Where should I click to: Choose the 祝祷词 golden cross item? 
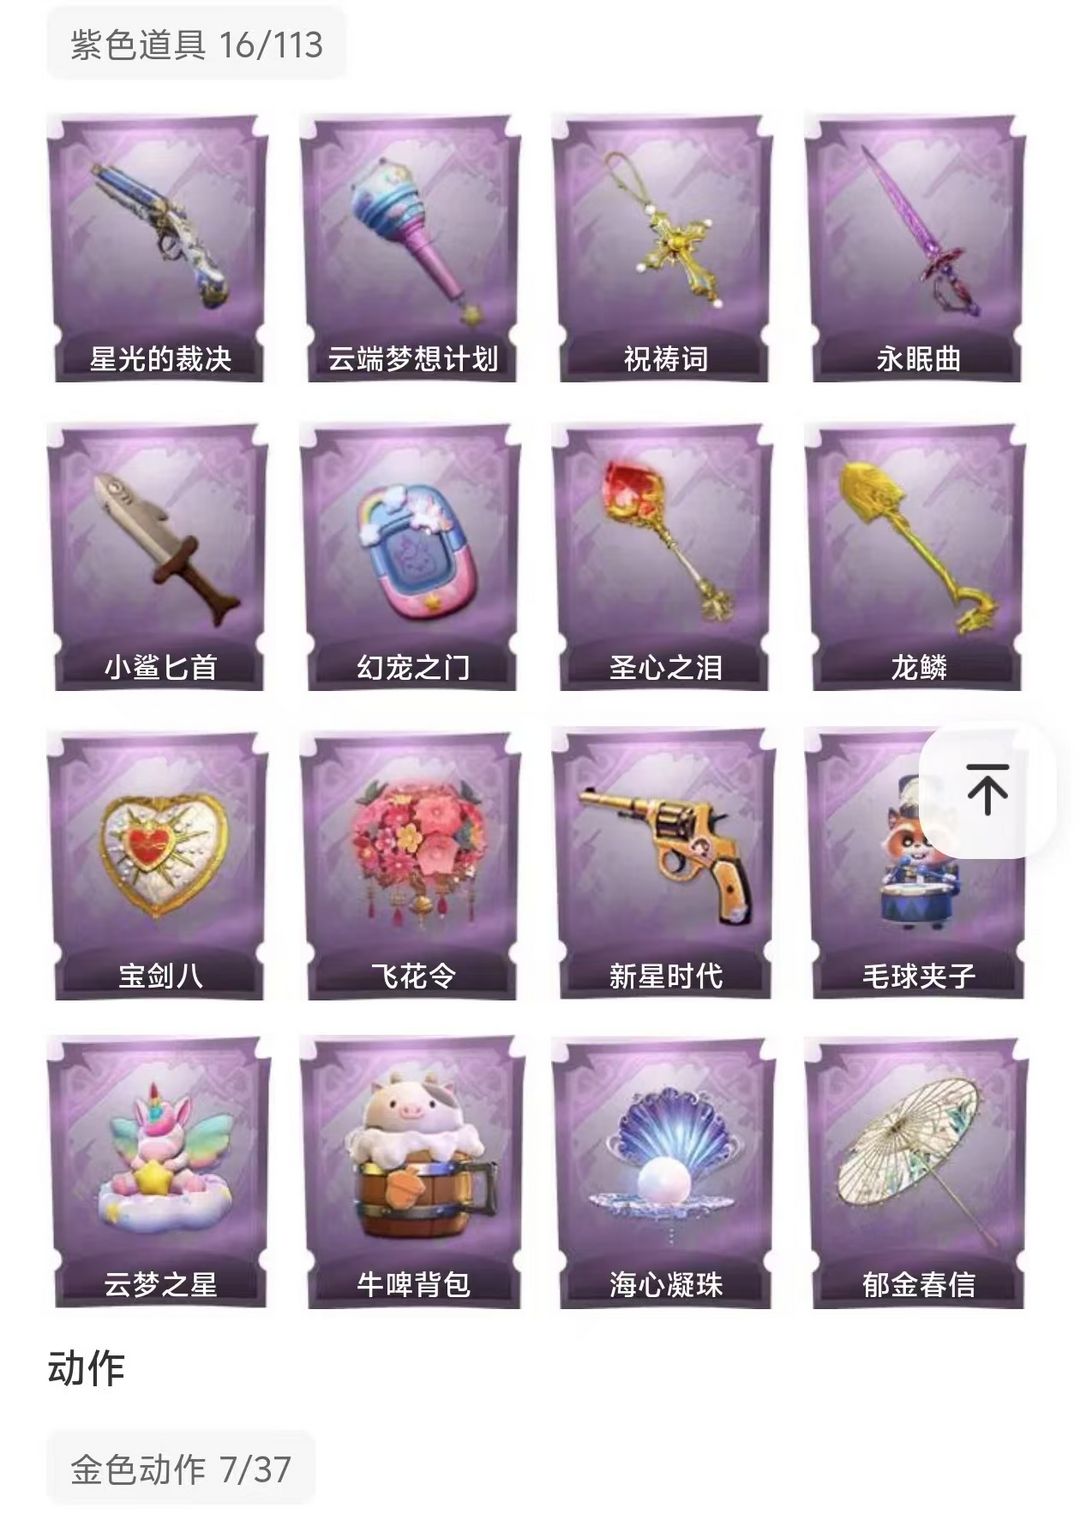click(664, 248)
